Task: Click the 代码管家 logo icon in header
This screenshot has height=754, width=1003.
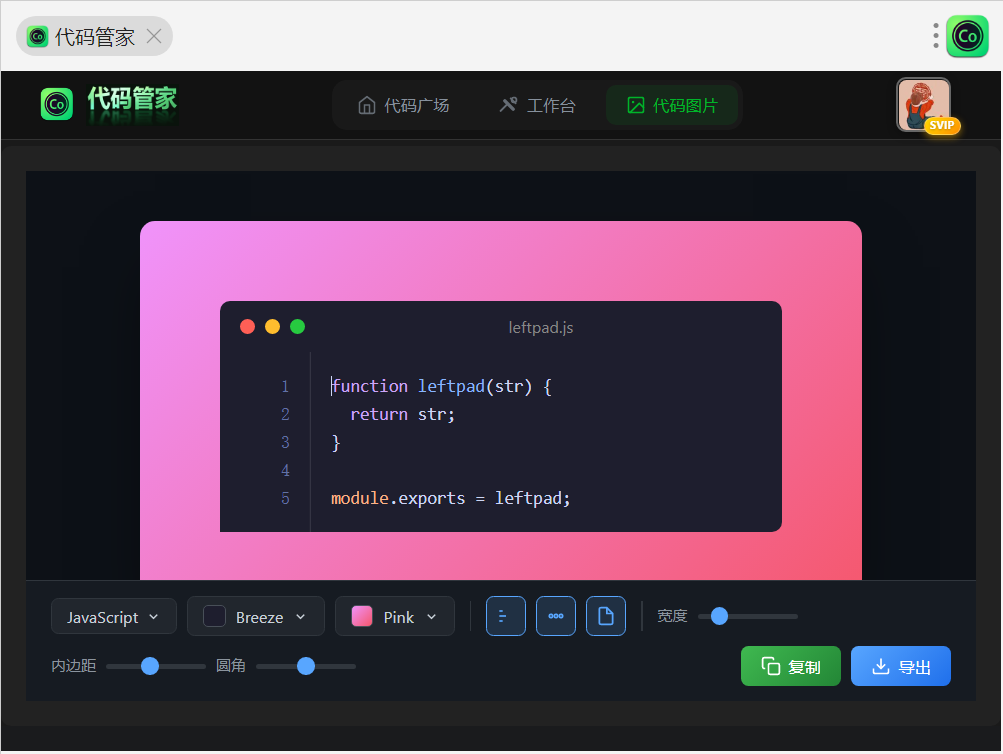Action: [57, 103]
